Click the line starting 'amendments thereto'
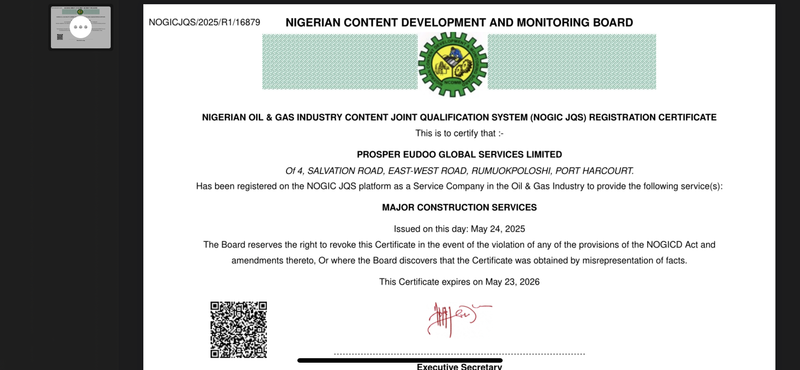The height and width of the screenshot is (370, 800). [459, 261]
